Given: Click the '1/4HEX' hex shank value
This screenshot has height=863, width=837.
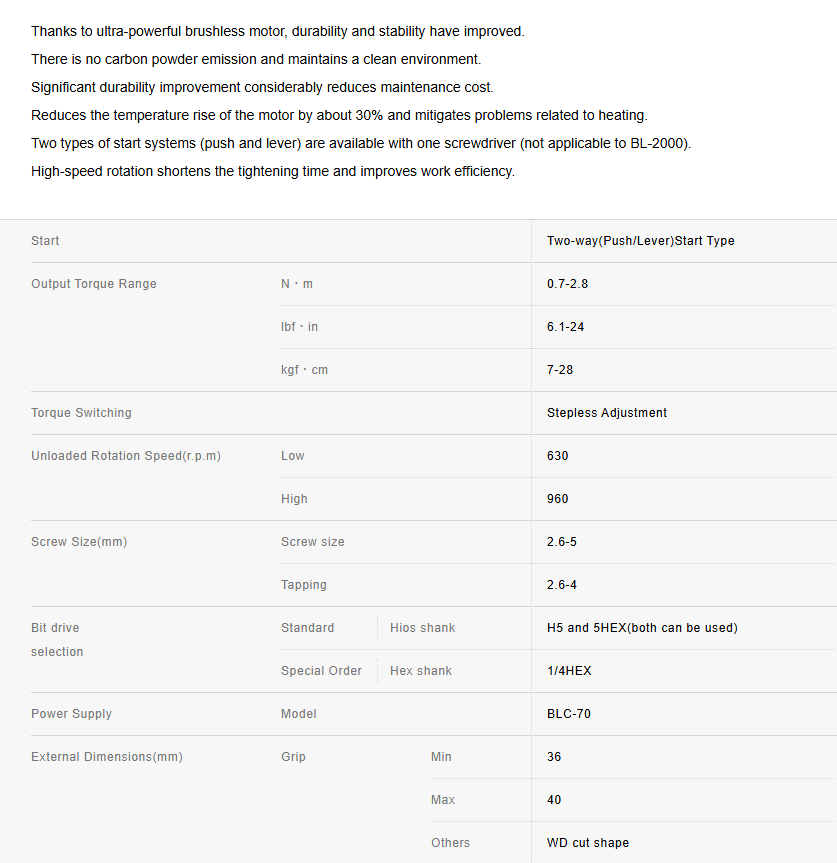Looking at the screenshot, I should [x=569, y=671].
